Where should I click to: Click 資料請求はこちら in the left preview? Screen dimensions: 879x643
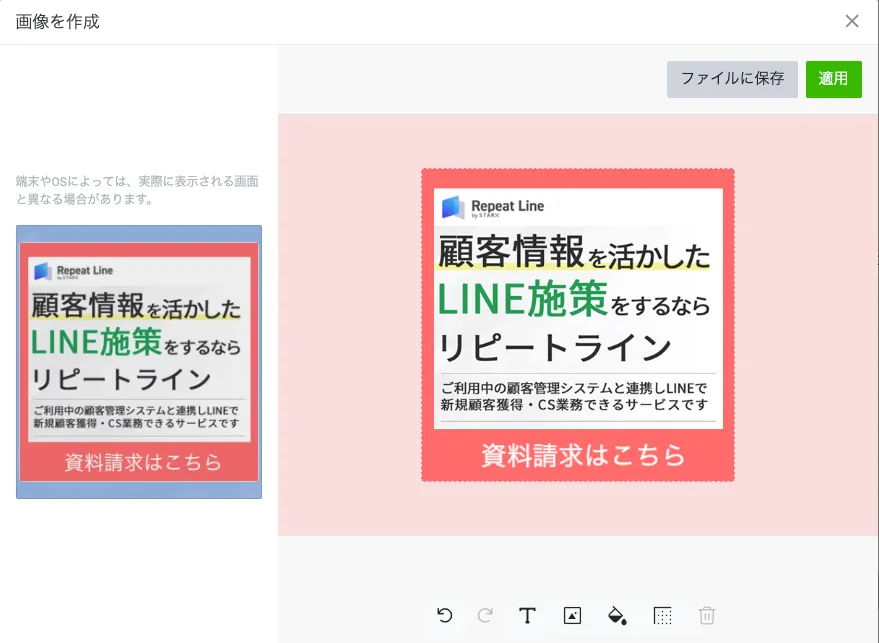pyautogui.click(x=143, y=462)
